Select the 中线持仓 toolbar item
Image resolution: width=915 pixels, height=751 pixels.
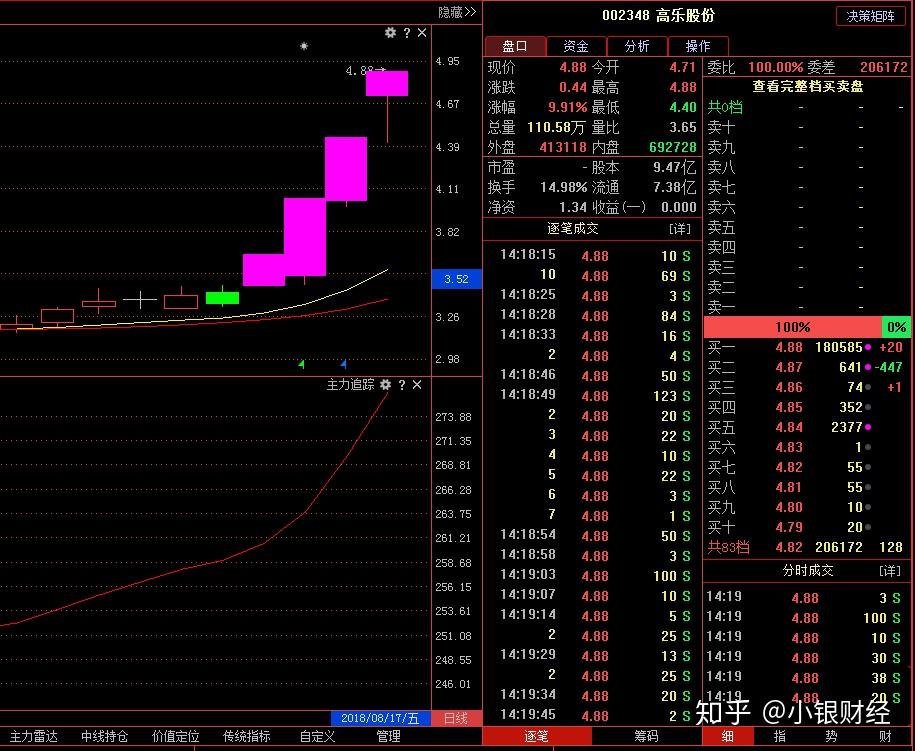pos(103,738)
